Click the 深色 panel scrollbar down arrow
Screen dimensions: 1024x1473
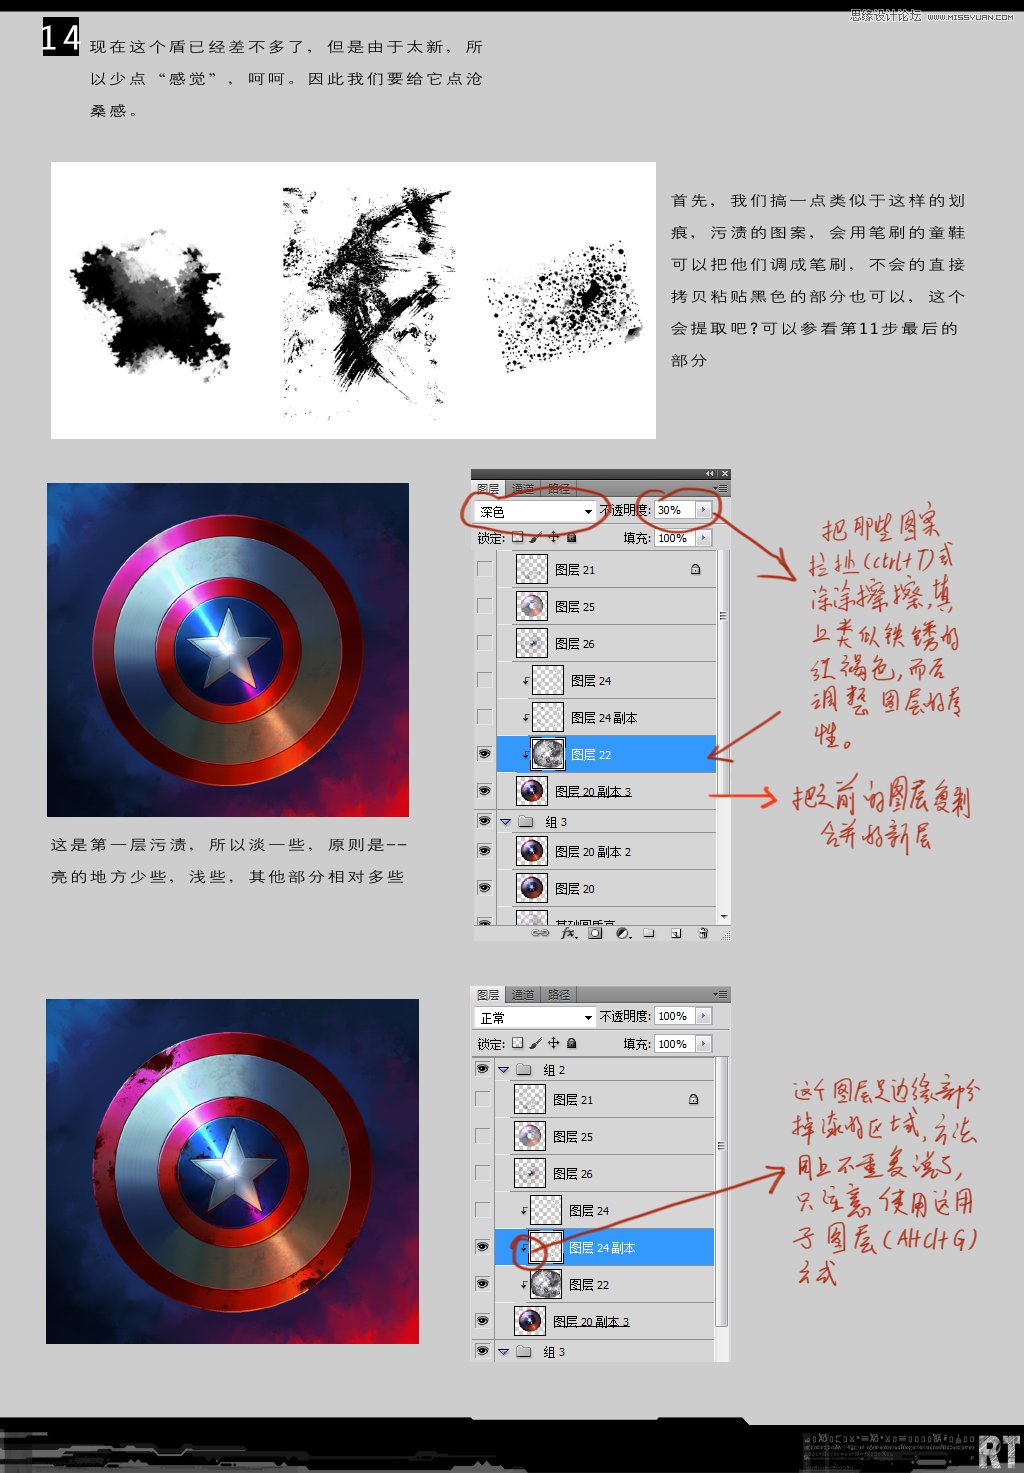click(723, 915)
